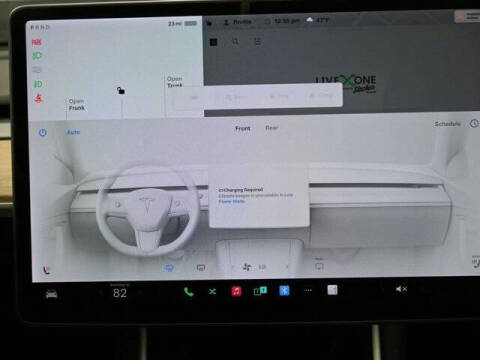Open the media list settings icon
The width and height of the screenshot is (480, 360).
click(x=257, y=41)
